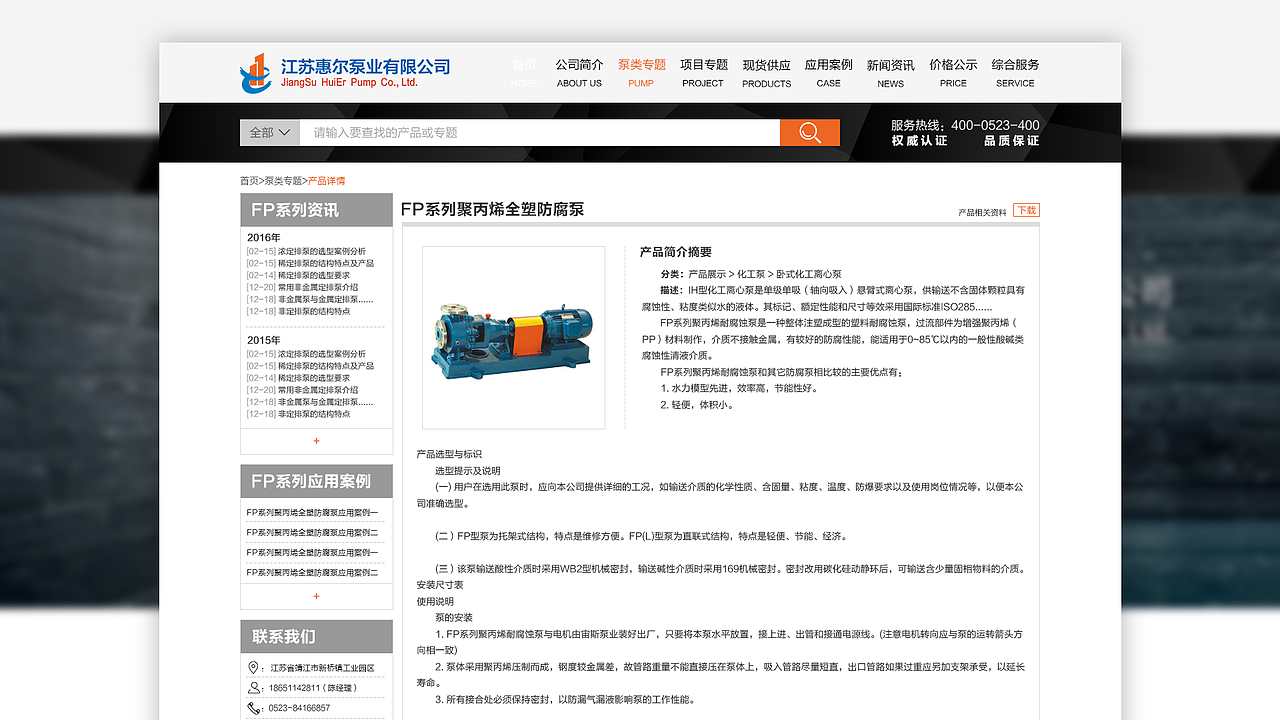
Task: Click the 品质保证 quality badge
Action: point(1011,141)
